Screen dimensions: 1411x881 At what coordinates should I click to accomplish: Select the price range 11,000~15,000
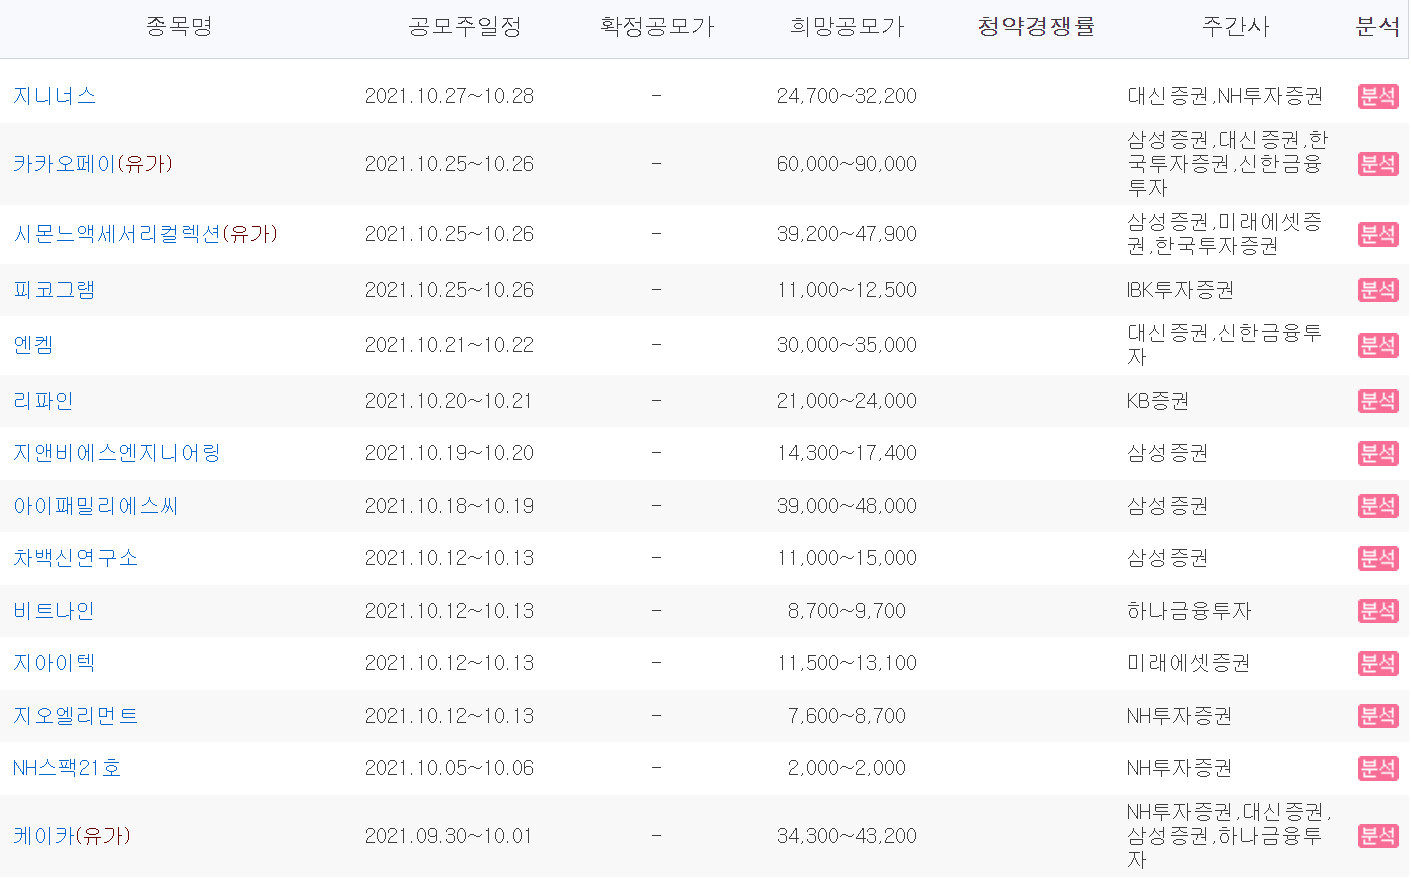point(847,558)
